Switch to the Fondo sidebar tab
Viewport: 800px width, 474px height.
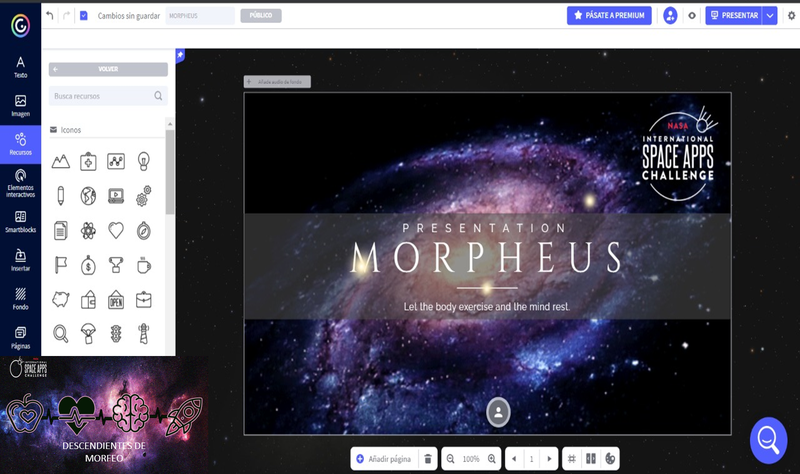[x=20, y=298]
